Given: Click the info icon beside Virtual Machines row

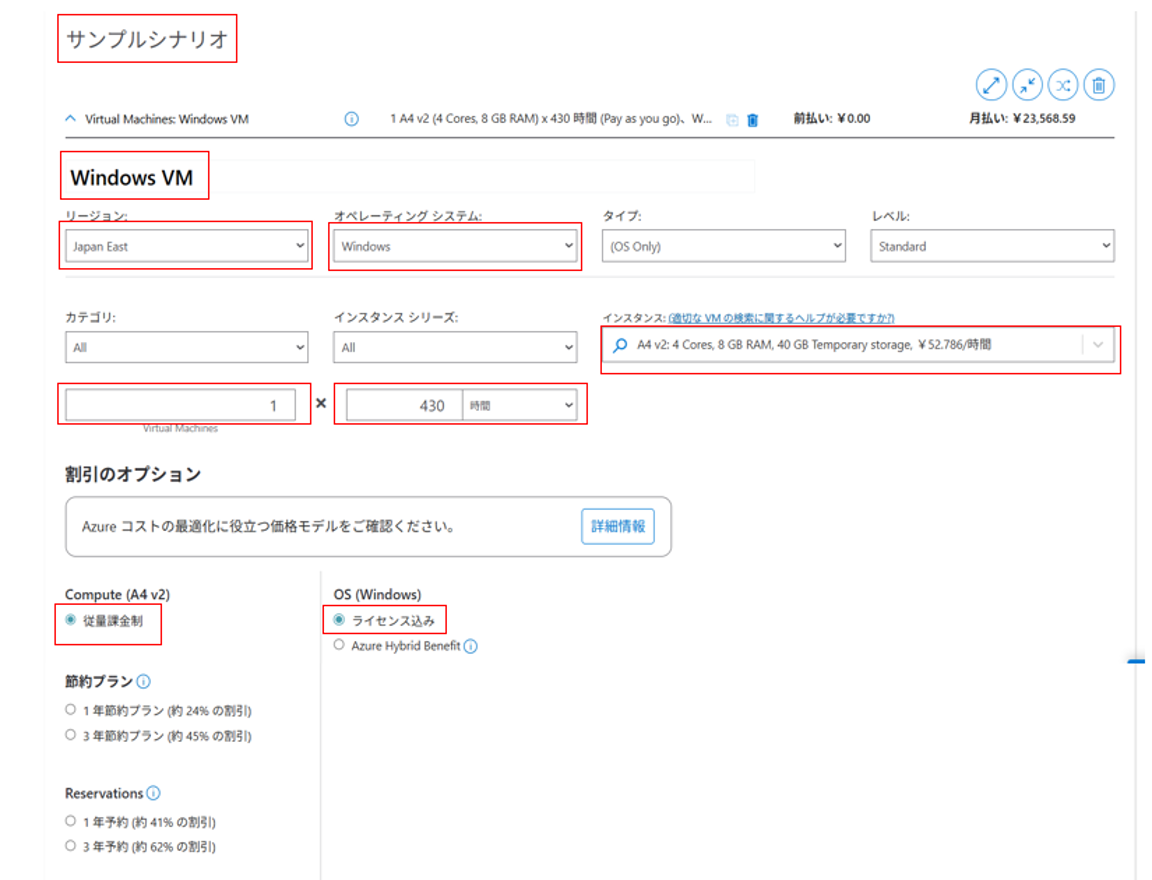Looking at the screenshot, I should [x=351, y=119].
